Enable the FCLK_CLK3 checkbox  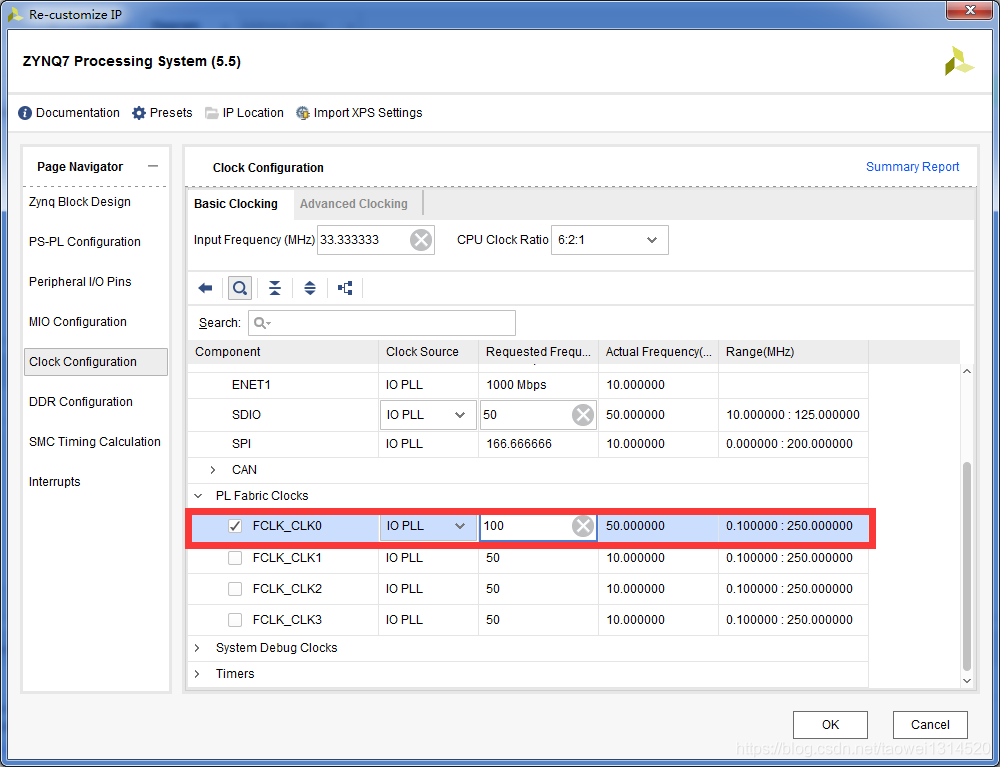pos(235,620)
